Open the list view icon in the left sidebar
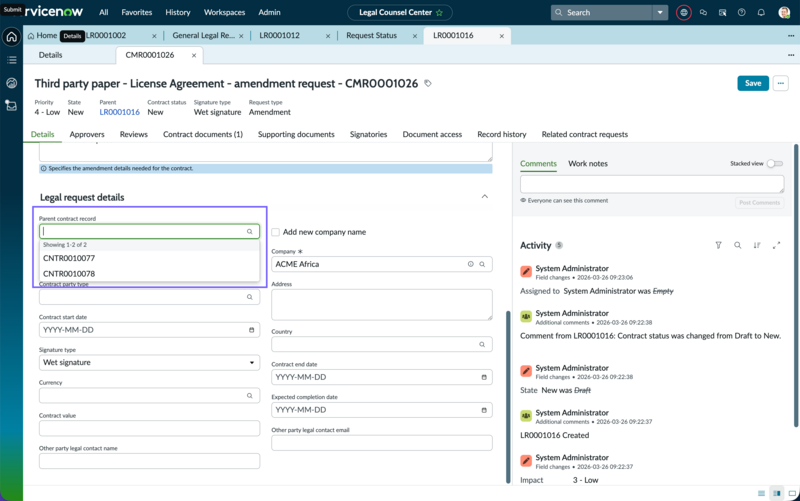This screenshot has width=800, height=501. (x=12, y=60)
